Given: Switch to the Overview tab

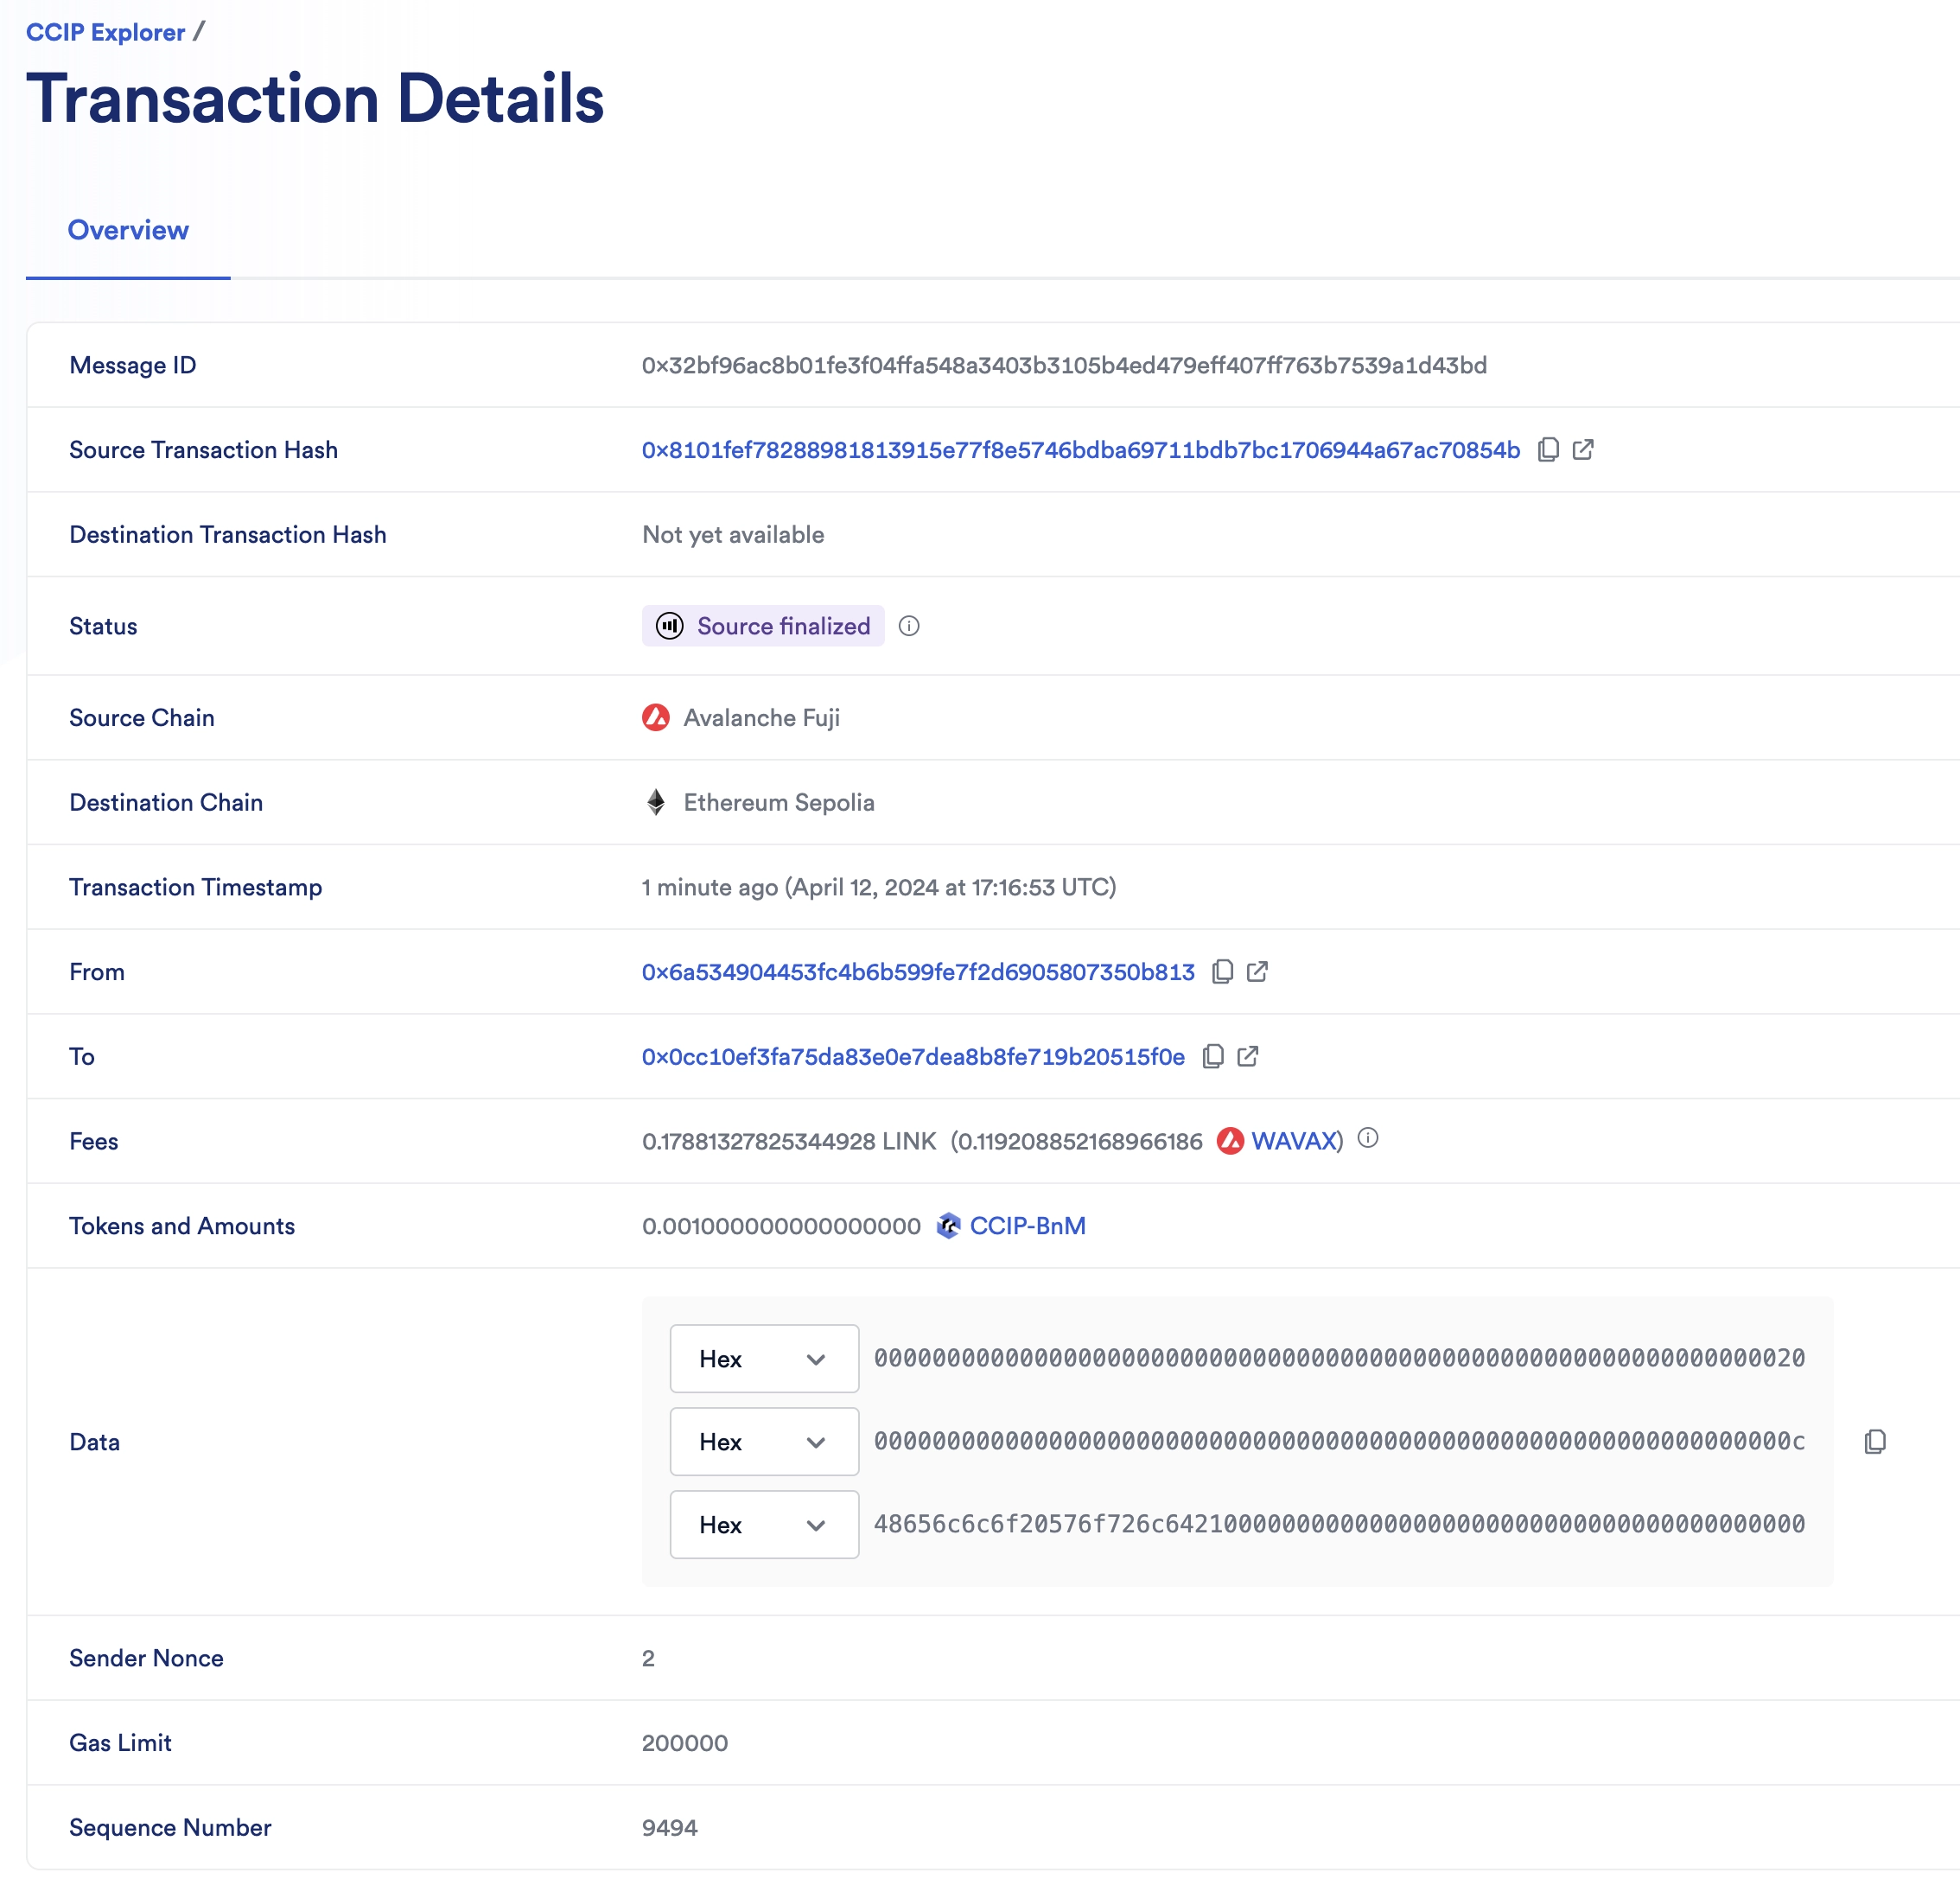Looking at the screenshot, I should pos(128,230).
